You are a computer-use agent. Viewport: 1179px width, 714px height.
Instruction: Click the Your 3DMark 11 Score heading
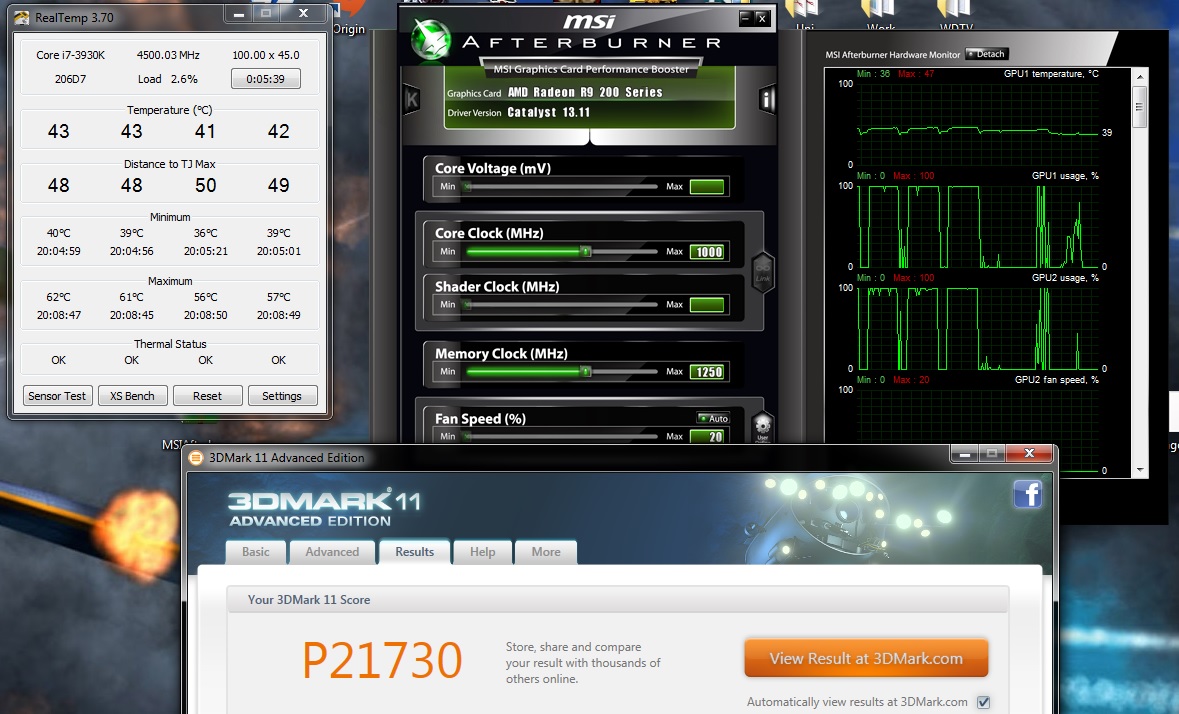[309, 600]
